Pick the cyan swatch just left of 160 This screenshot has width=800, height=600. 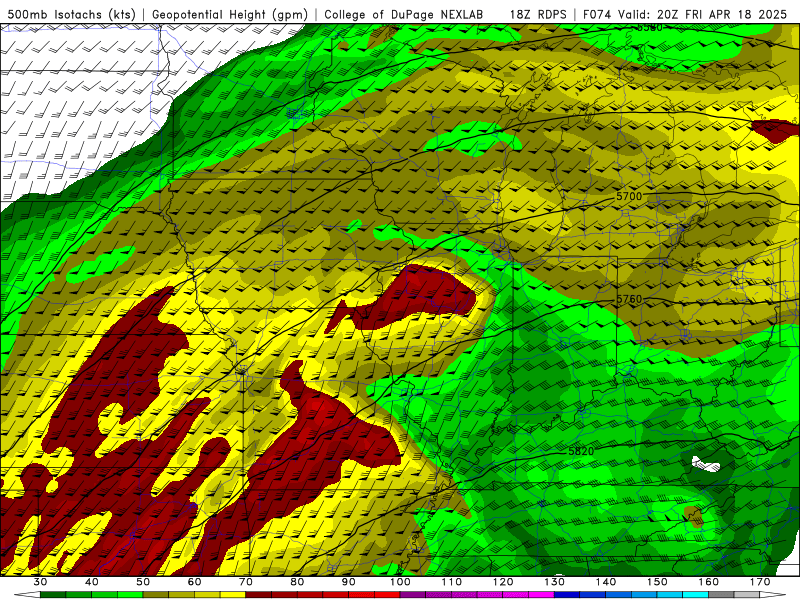[x=695, y=595]
